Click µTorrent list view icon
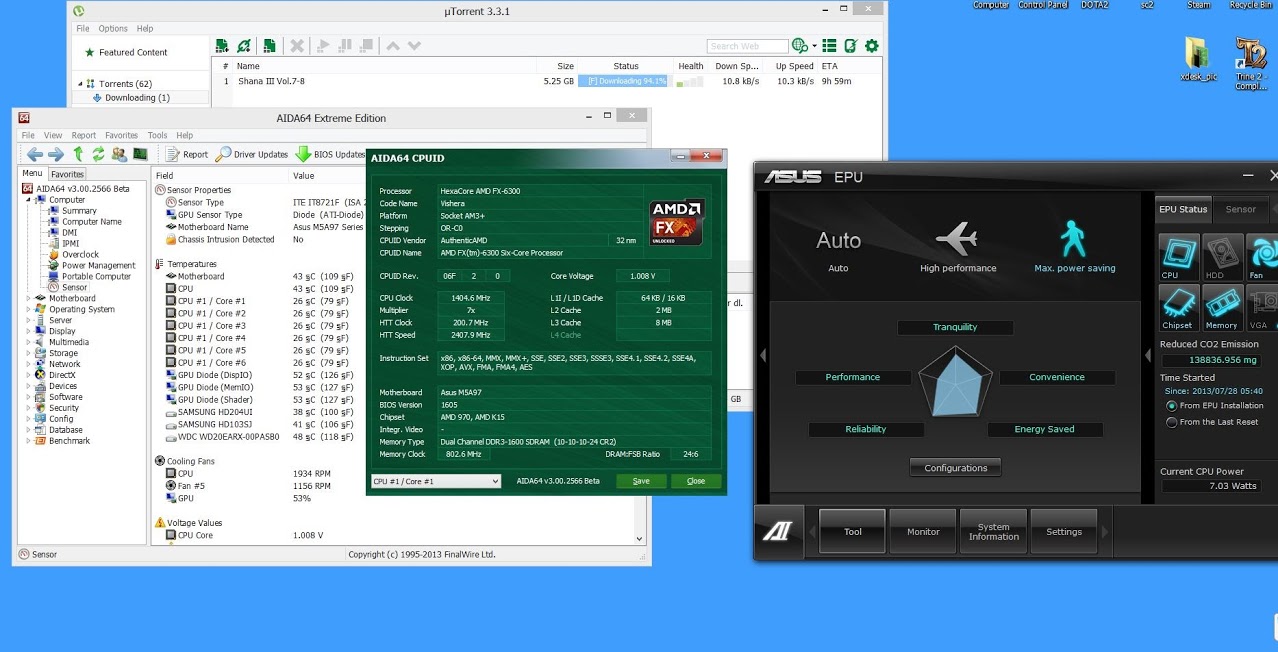The width and height of the screenshot is (1278, 652). pyautogui.click(x=829, y=46)
